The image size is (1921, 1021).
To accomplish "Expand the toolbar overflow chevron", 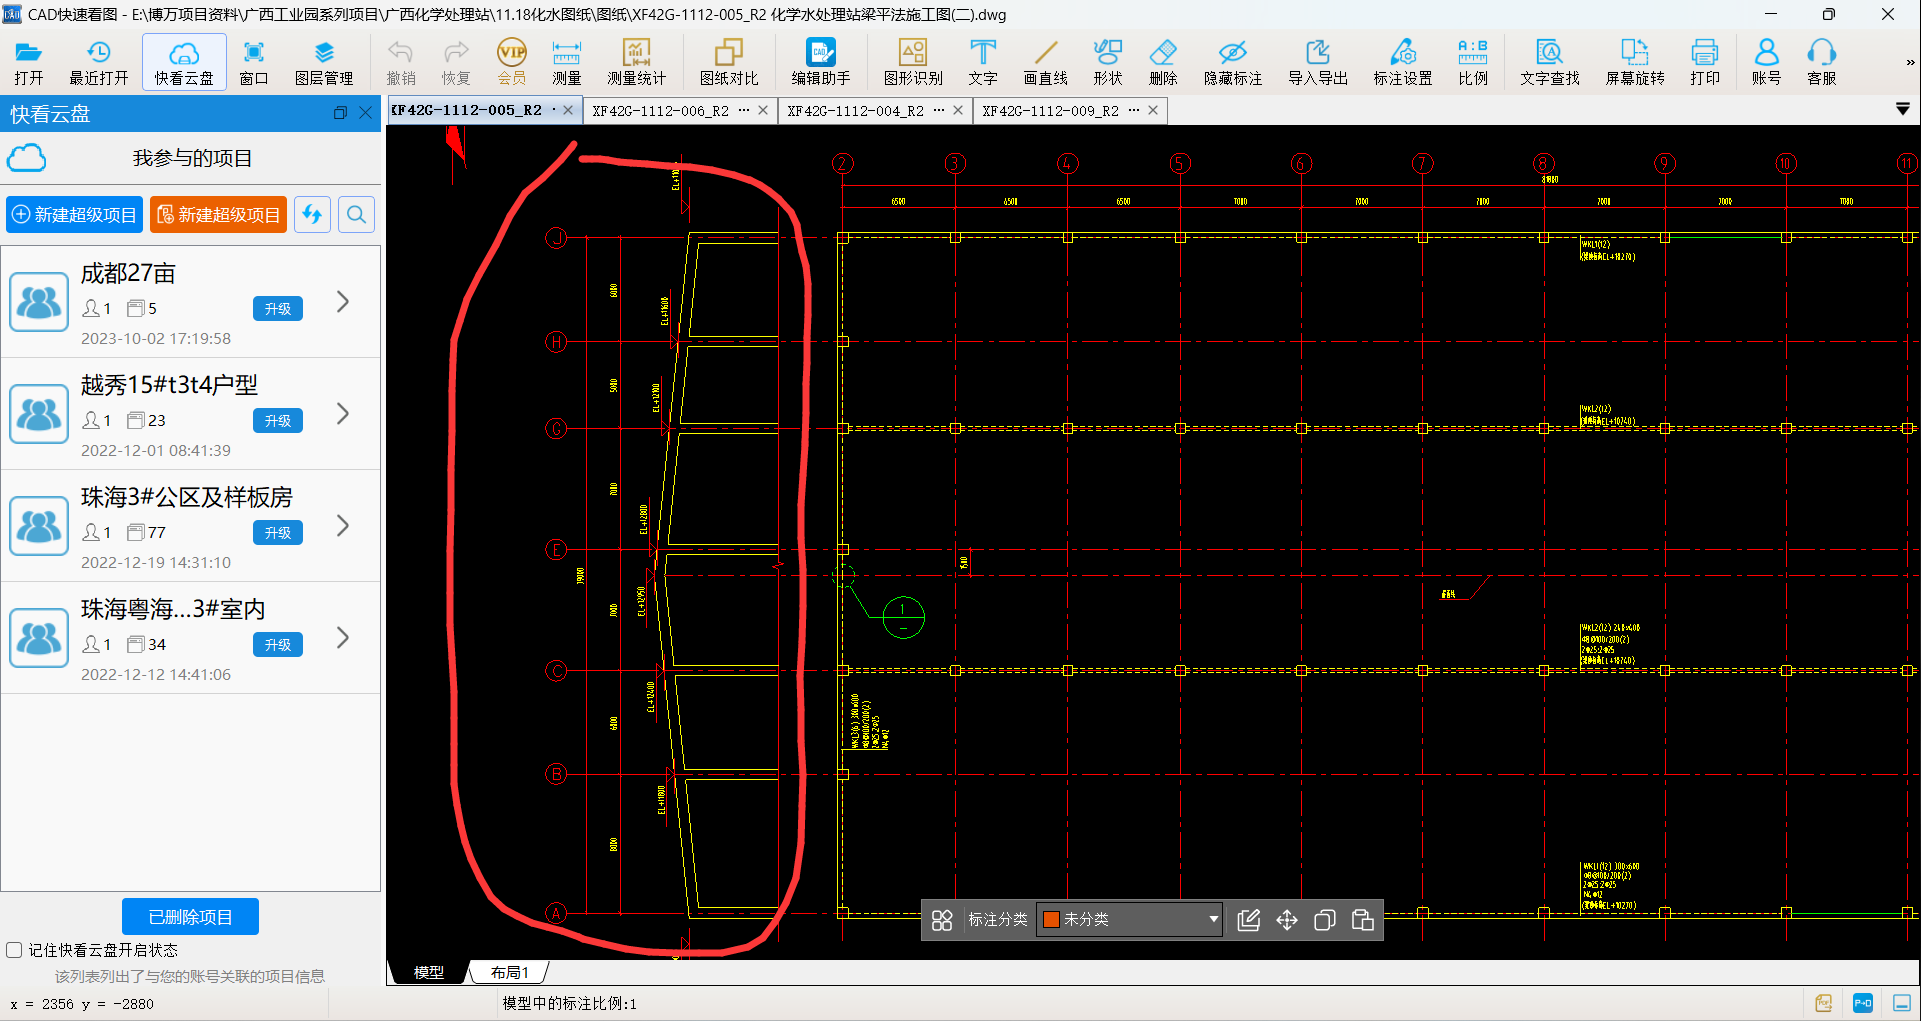I will (x=1910, y=62).
